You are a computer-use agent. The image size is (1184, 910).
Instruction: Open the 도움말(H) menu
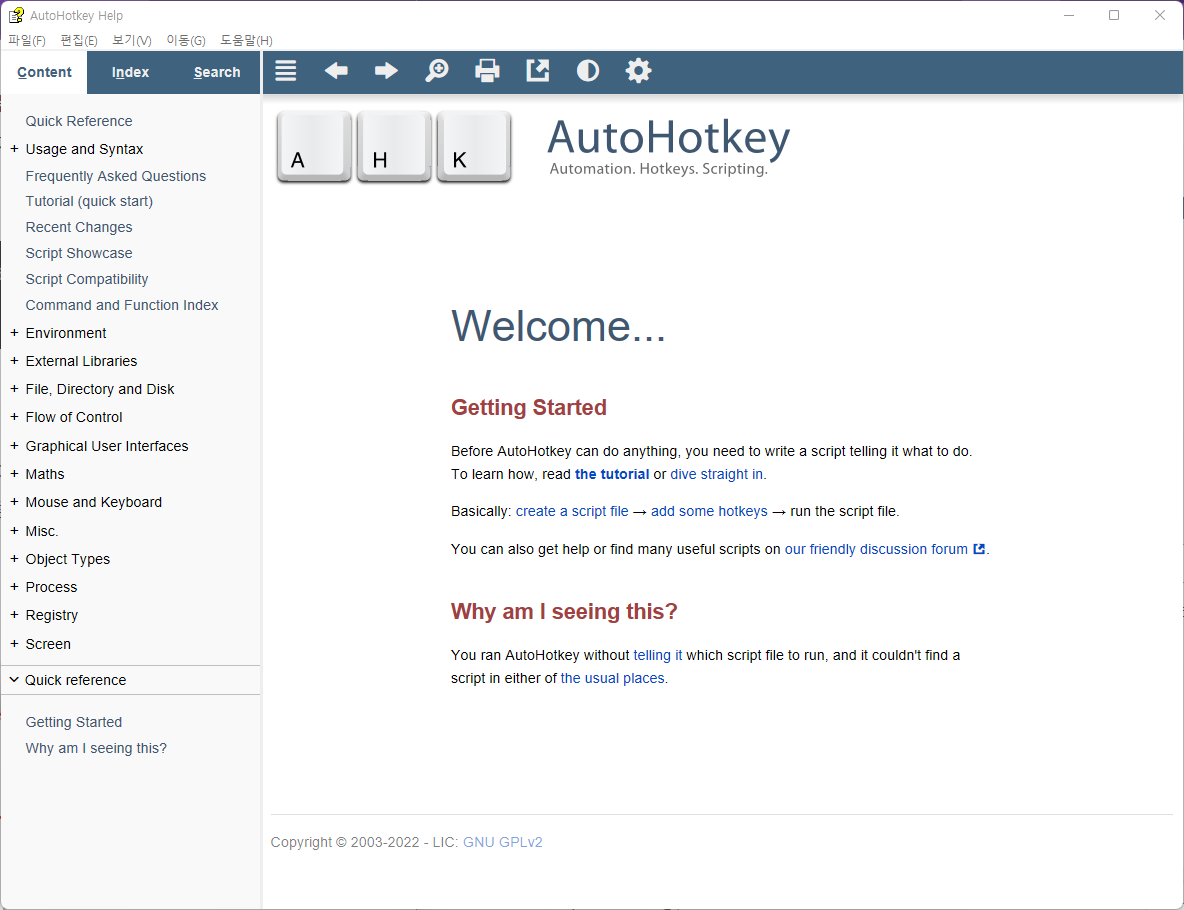(x=246, y=40)
